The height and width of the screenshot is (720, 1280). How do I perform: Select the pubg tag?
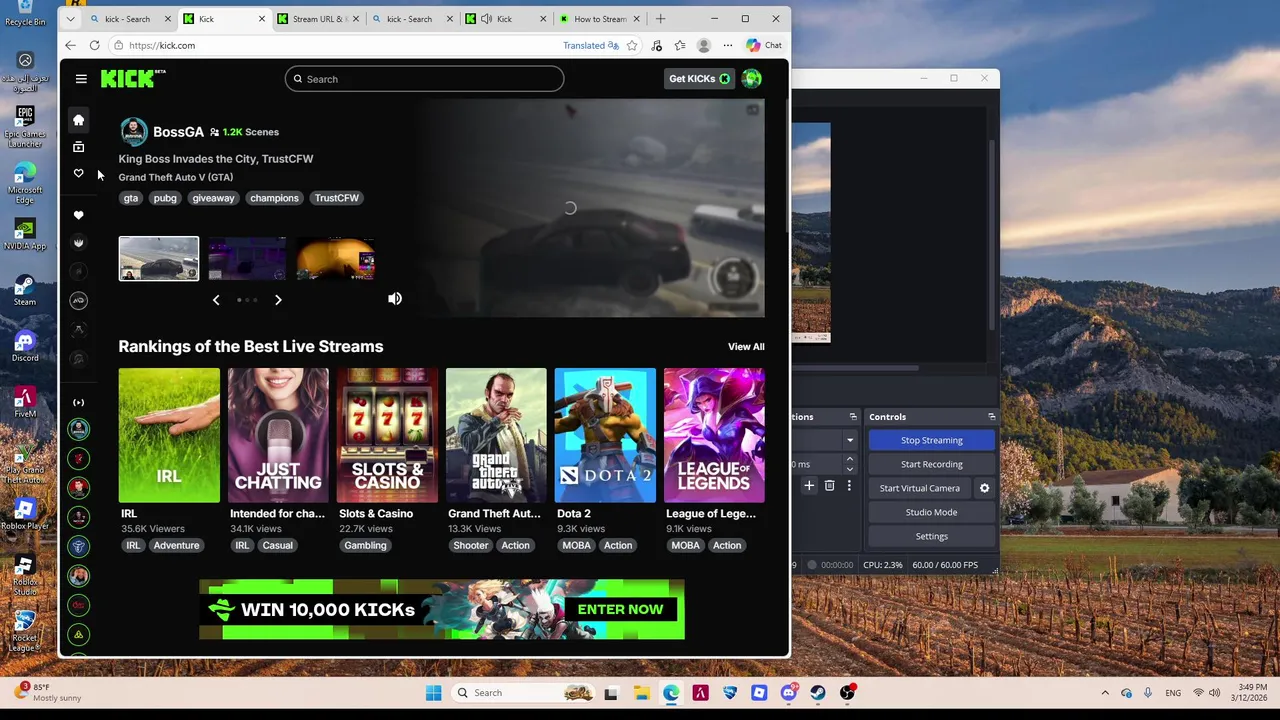coord(165,198)
